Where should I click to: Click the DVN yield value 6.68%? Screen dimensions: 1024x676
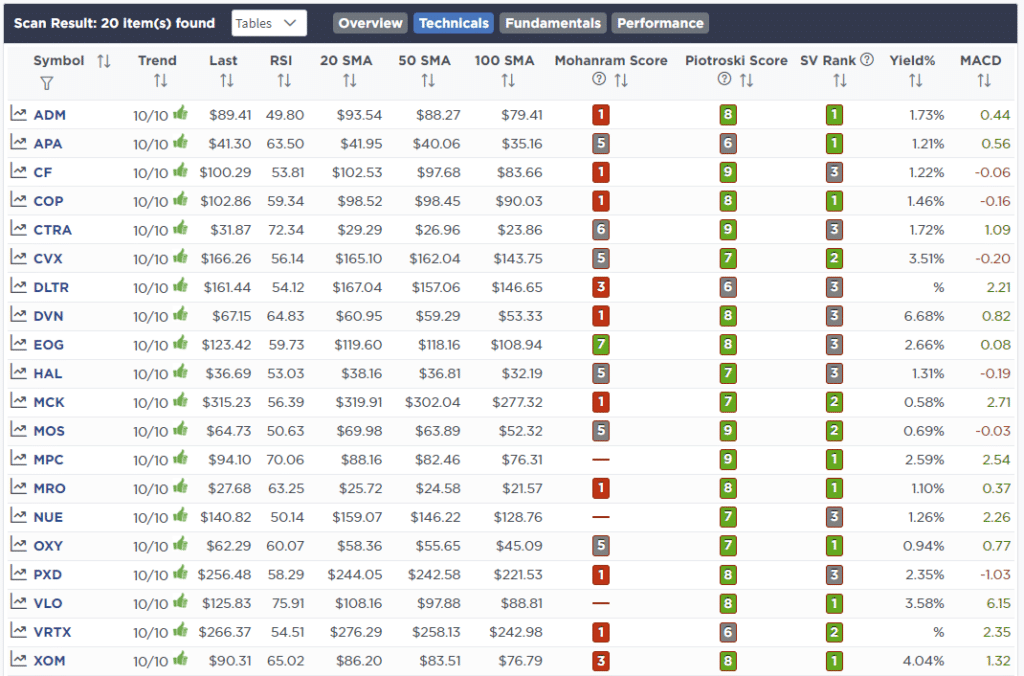coord(924,316)
